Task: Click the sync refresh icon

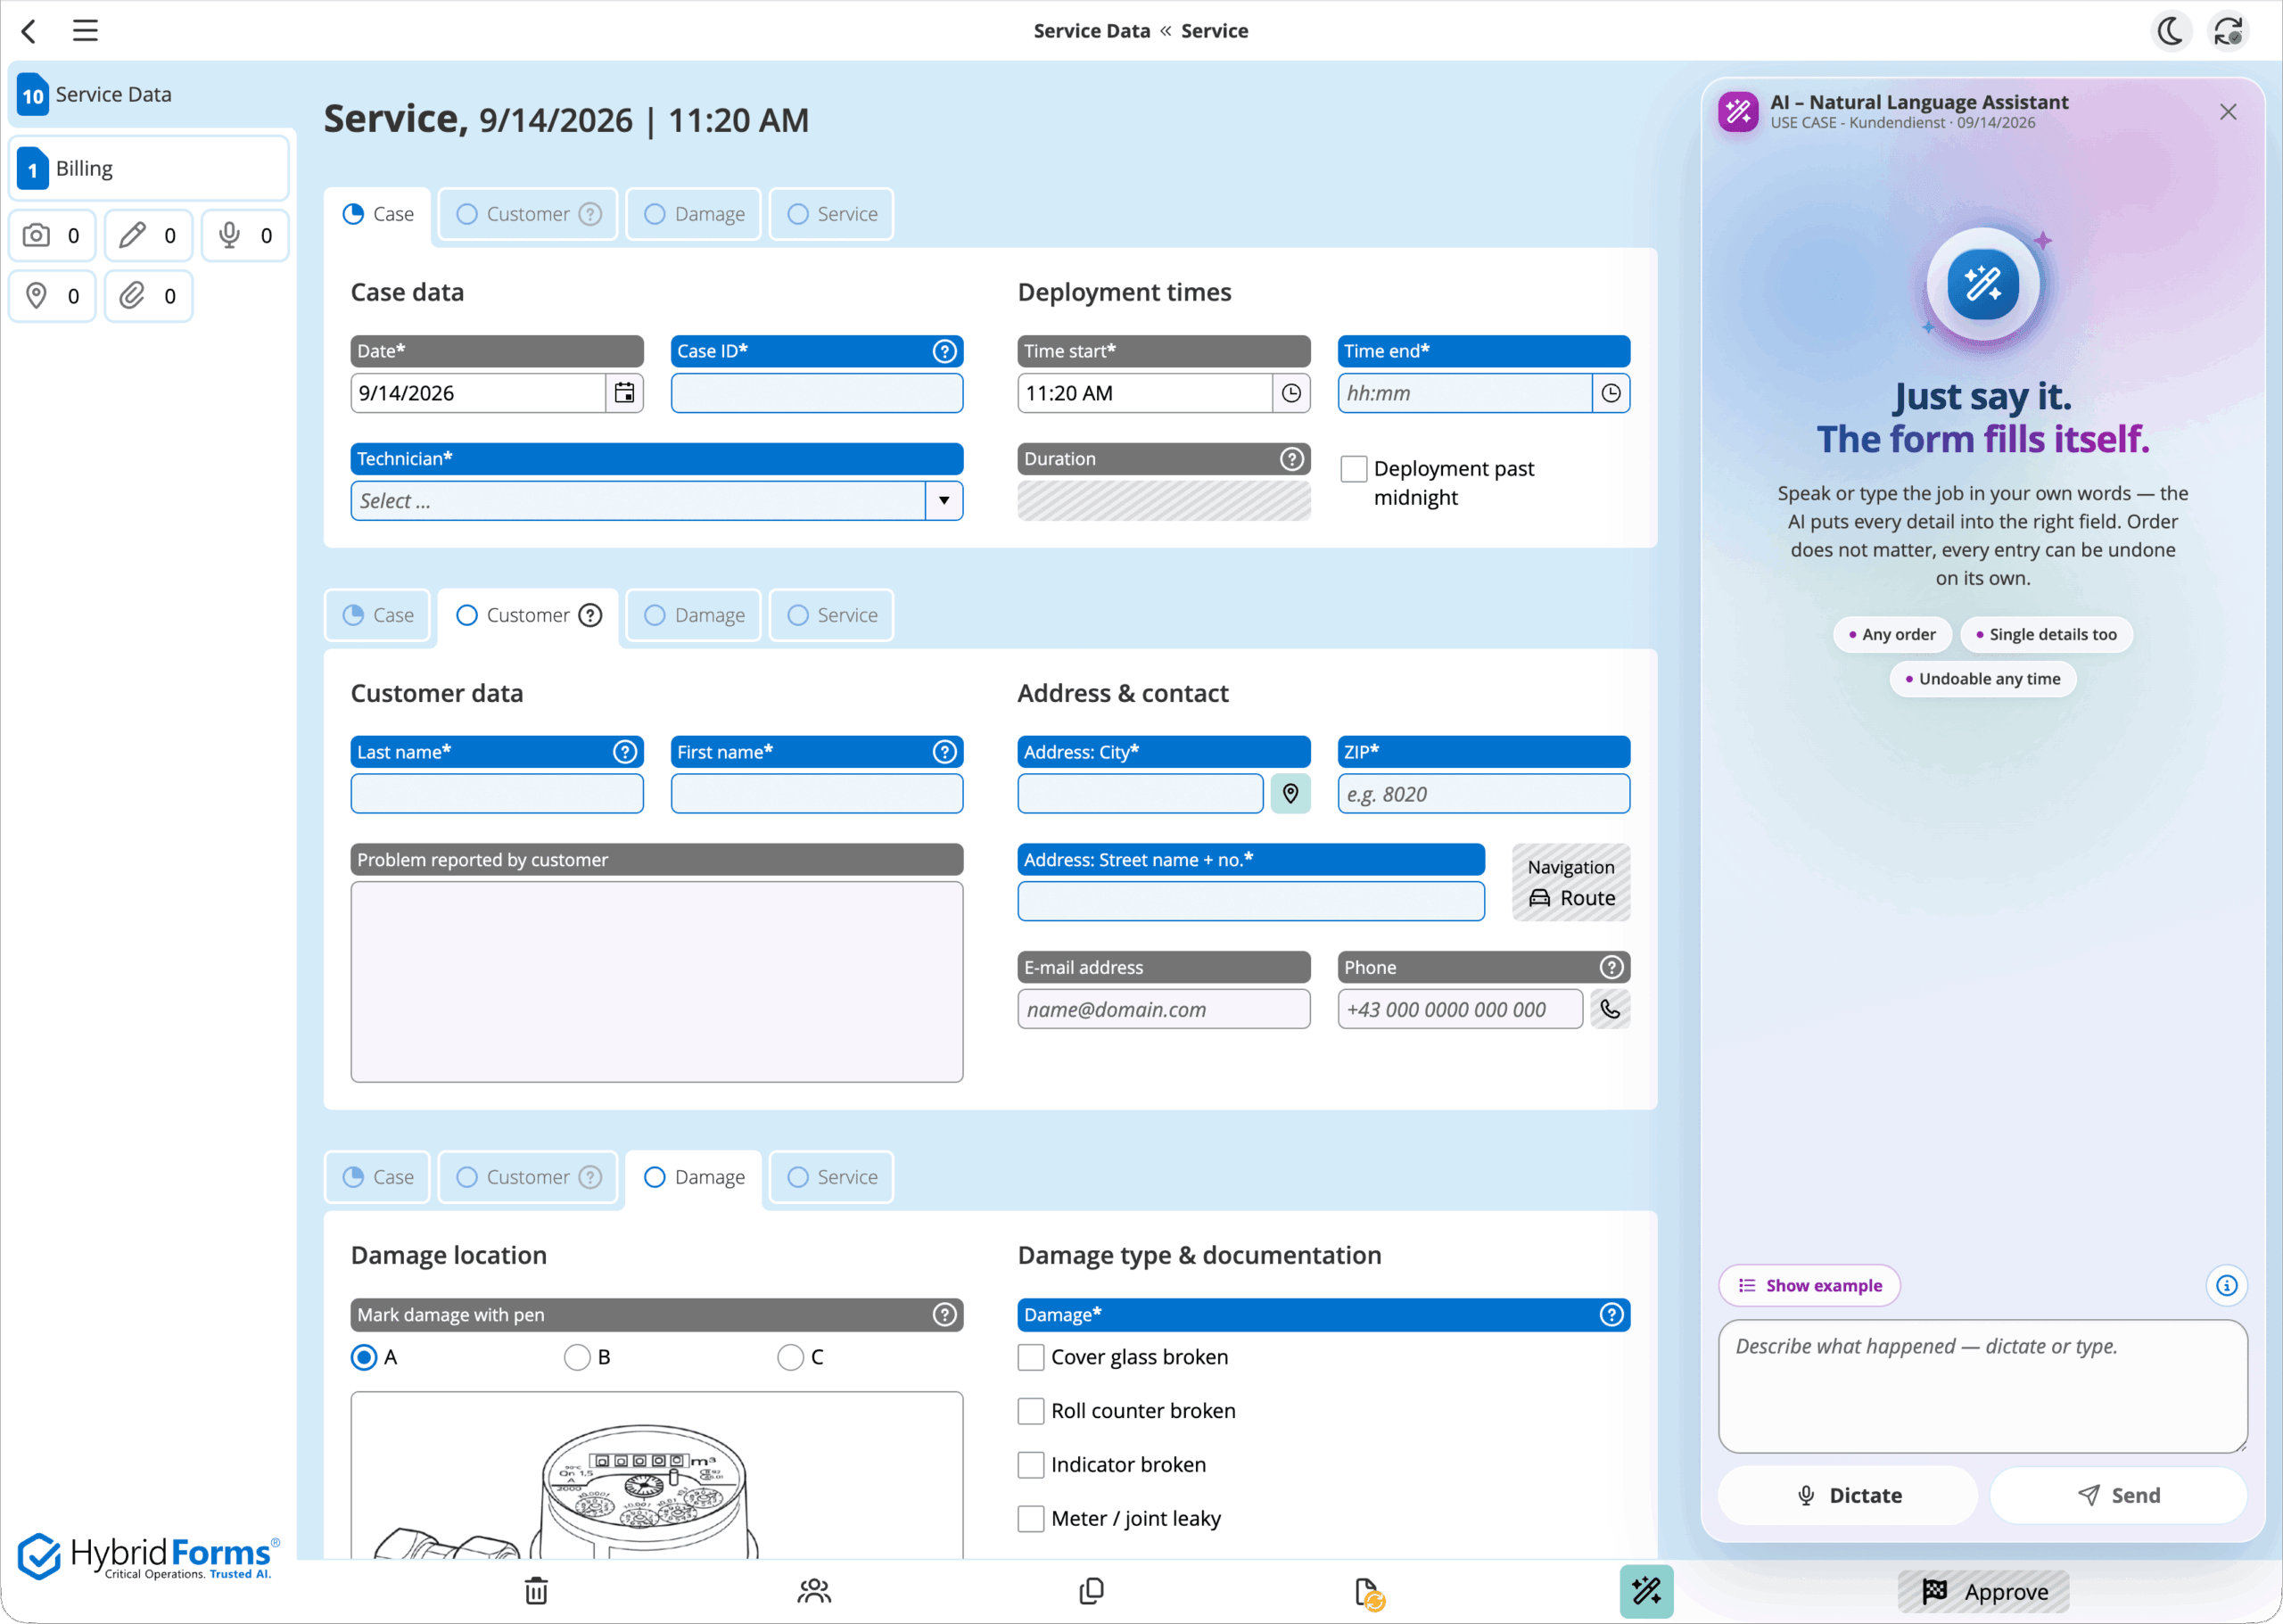Action: pos(2228,31)
